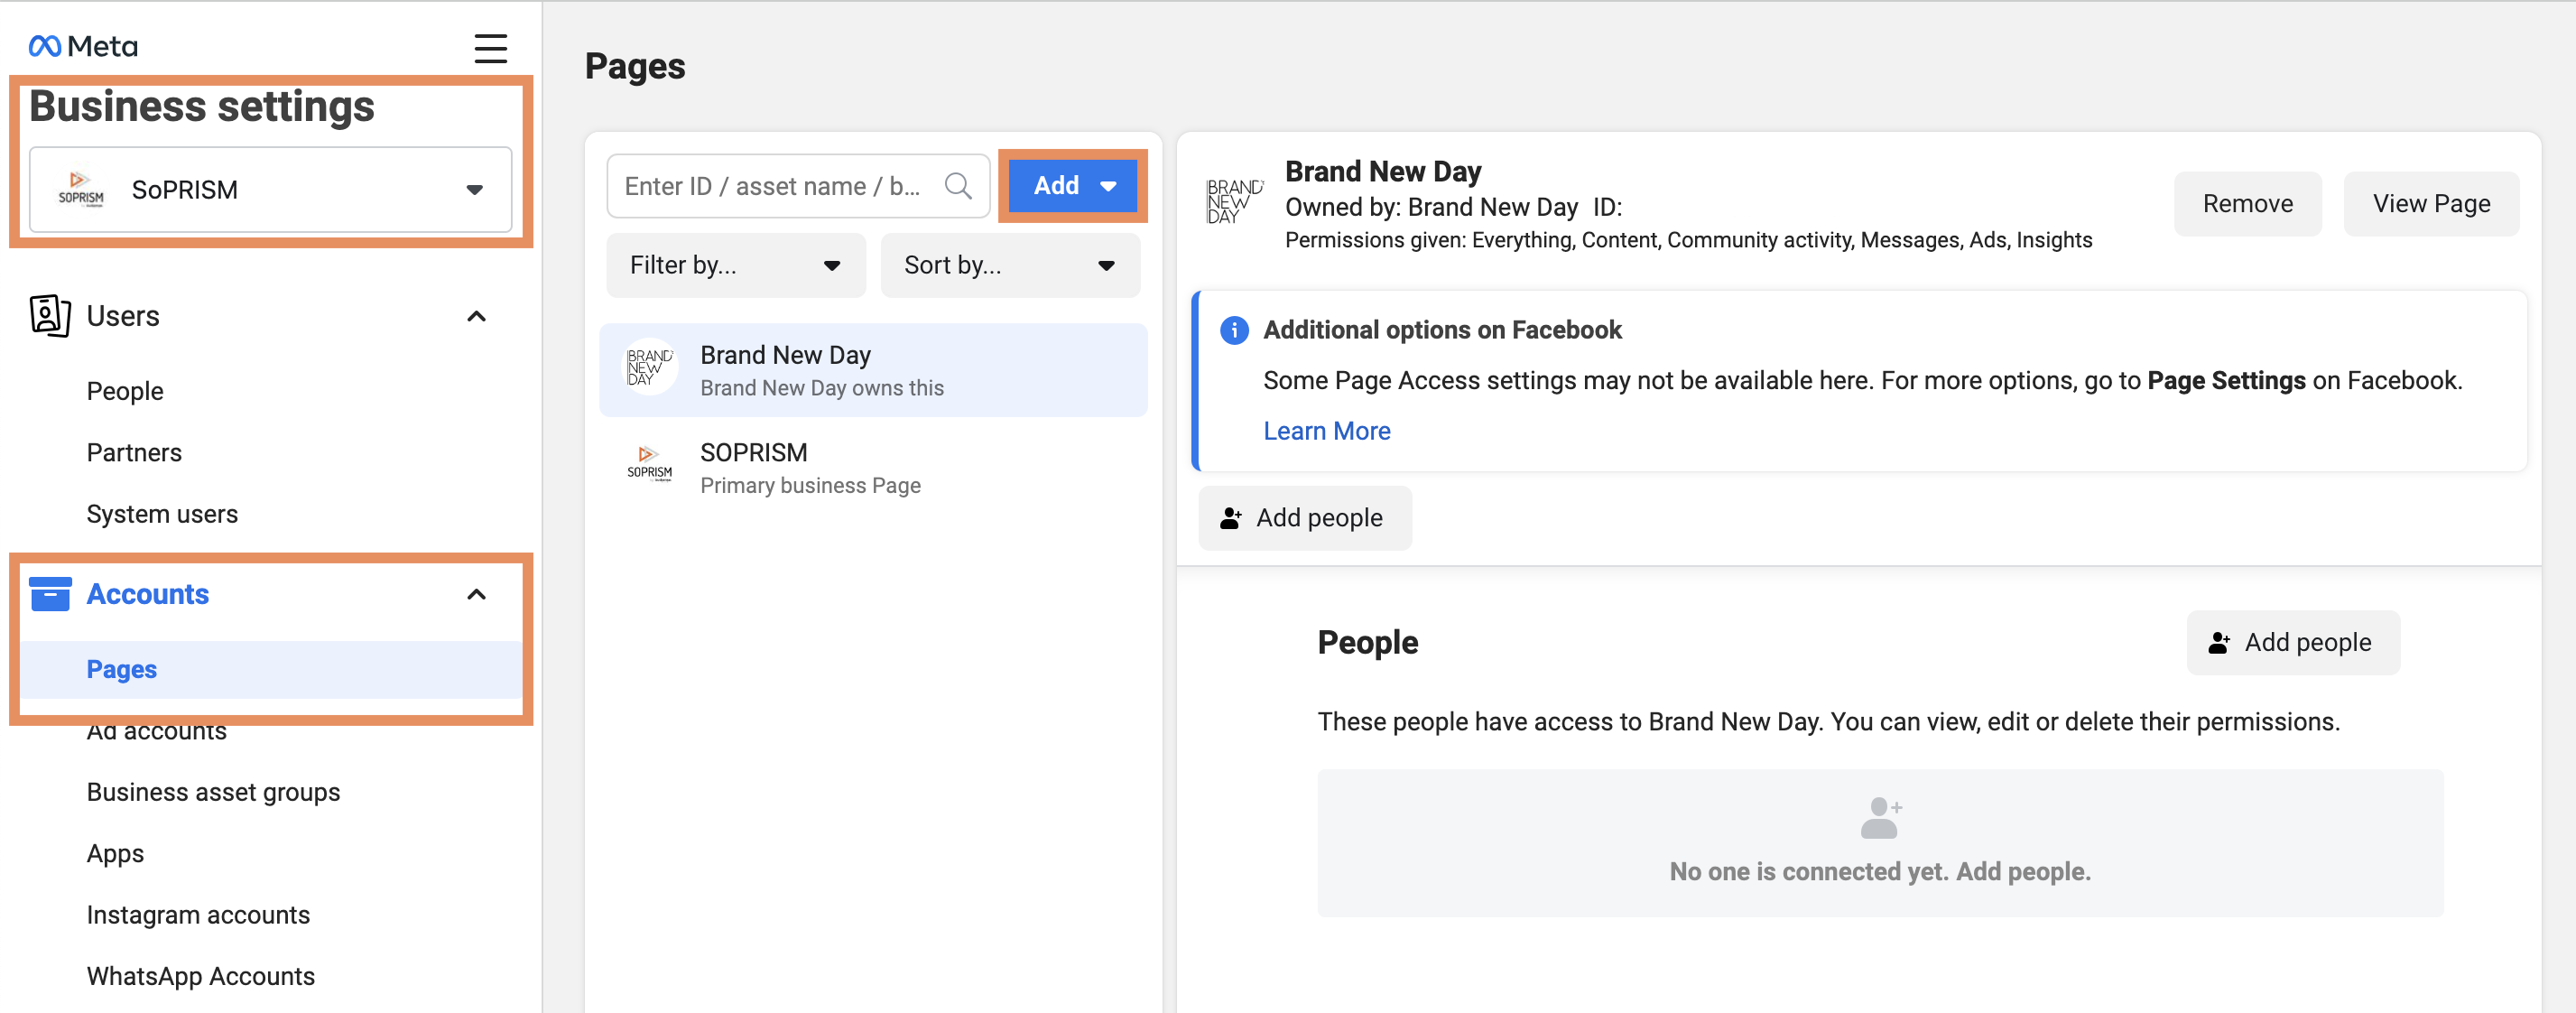This screenshot has width=2576, height=1013.
Task: Select Pages in sidebar
Action: pos(270,669)
